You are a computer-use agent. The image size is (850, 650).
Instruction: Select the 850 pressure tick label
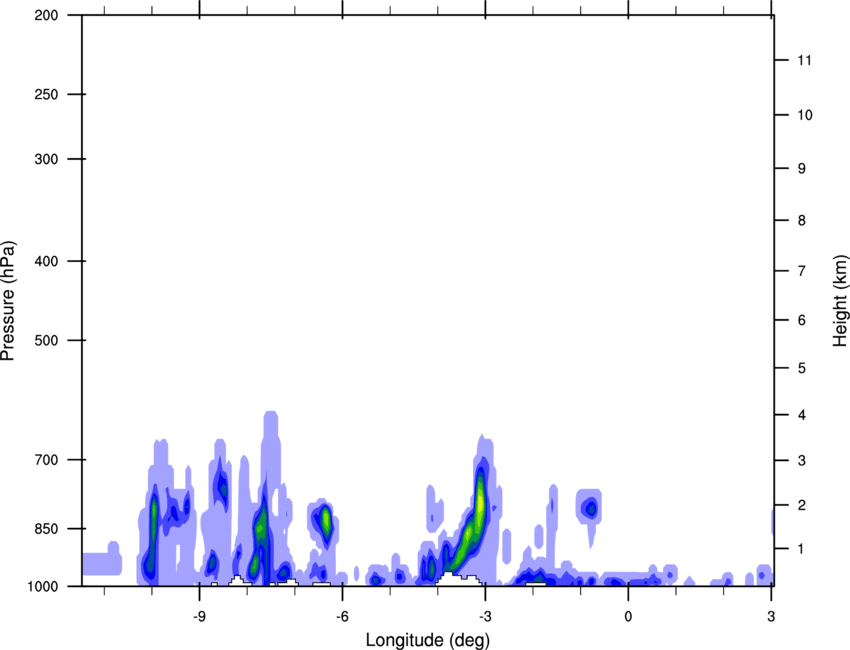pos(46,529)
